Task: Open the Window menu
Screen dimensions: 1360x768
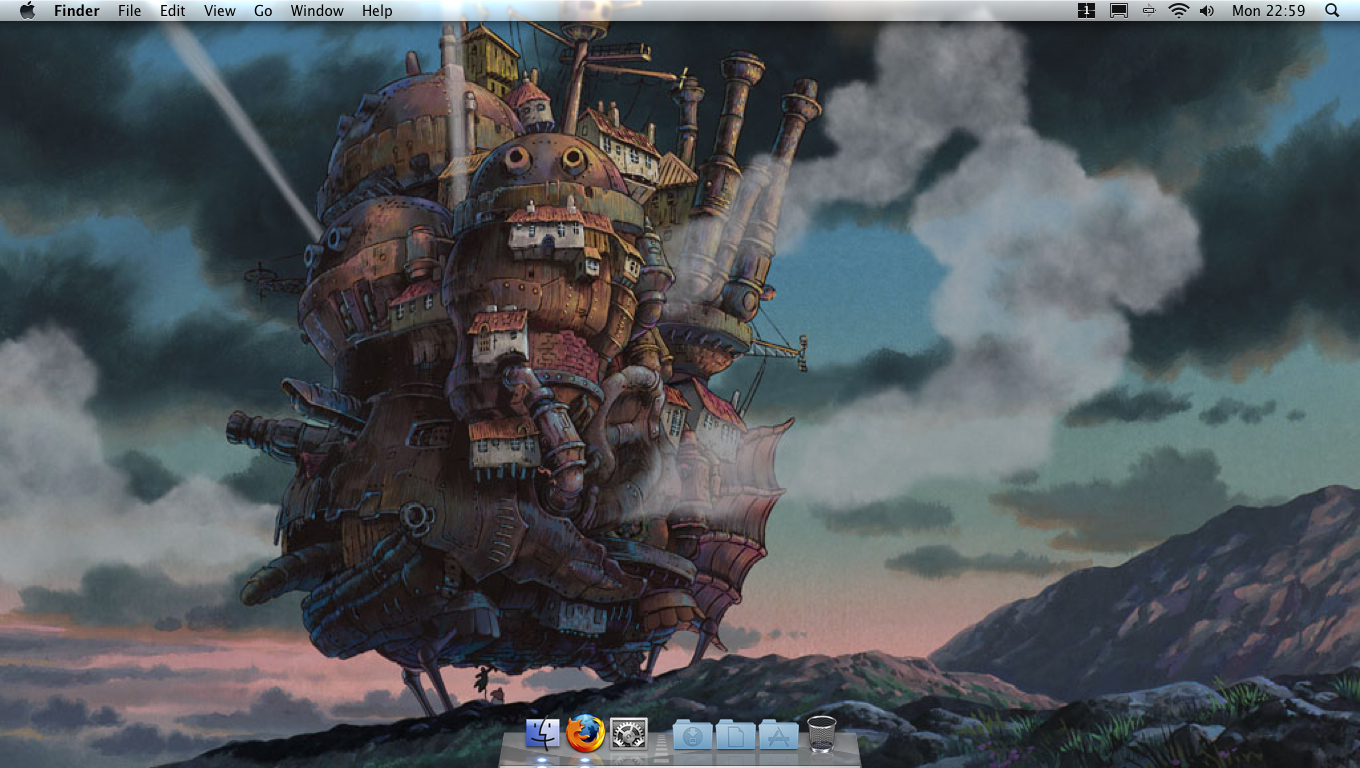Action: (317, 11)
